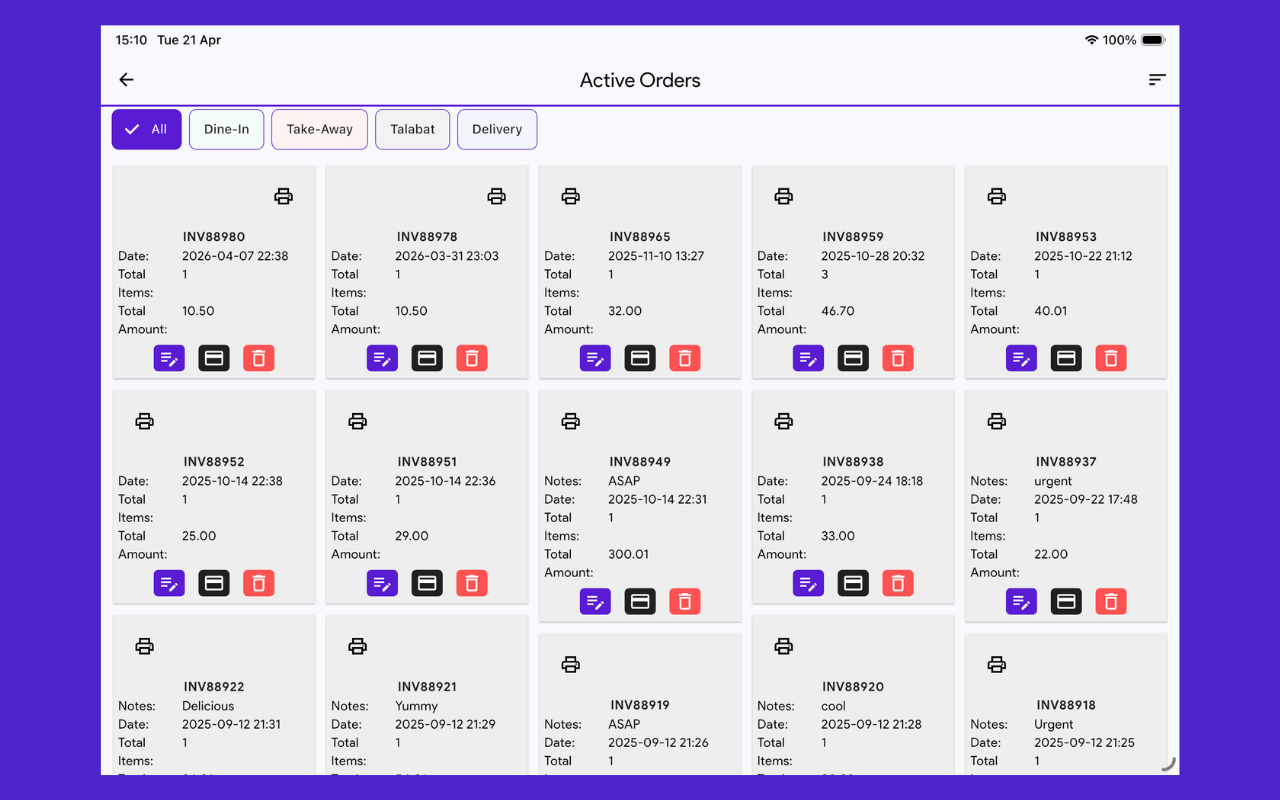
Task: Open payment for order INV88937
Action: [1066, 601]
